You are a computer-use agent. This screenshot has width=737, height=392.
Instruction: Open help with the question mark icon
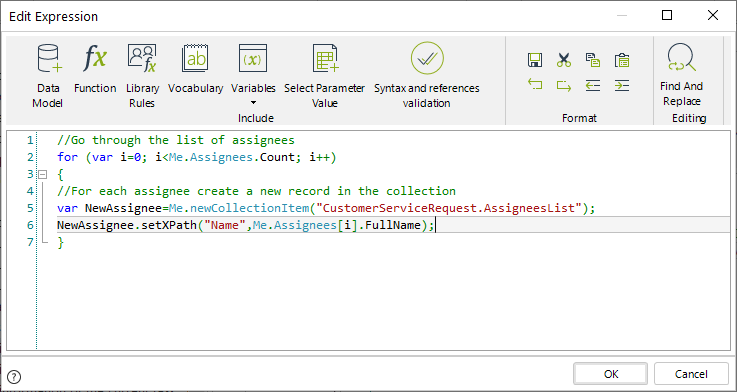(15, 376)
